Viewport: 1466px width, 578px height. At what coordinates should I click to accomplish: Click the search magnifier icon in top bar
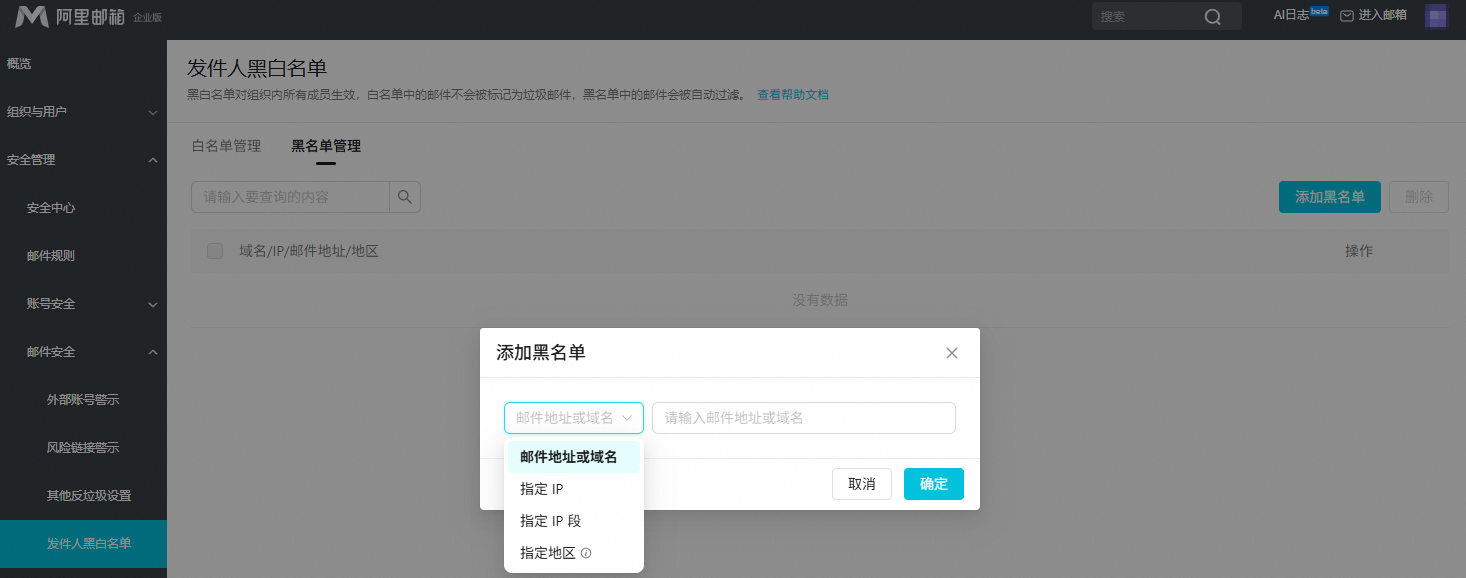click(x=1213, y=16)
